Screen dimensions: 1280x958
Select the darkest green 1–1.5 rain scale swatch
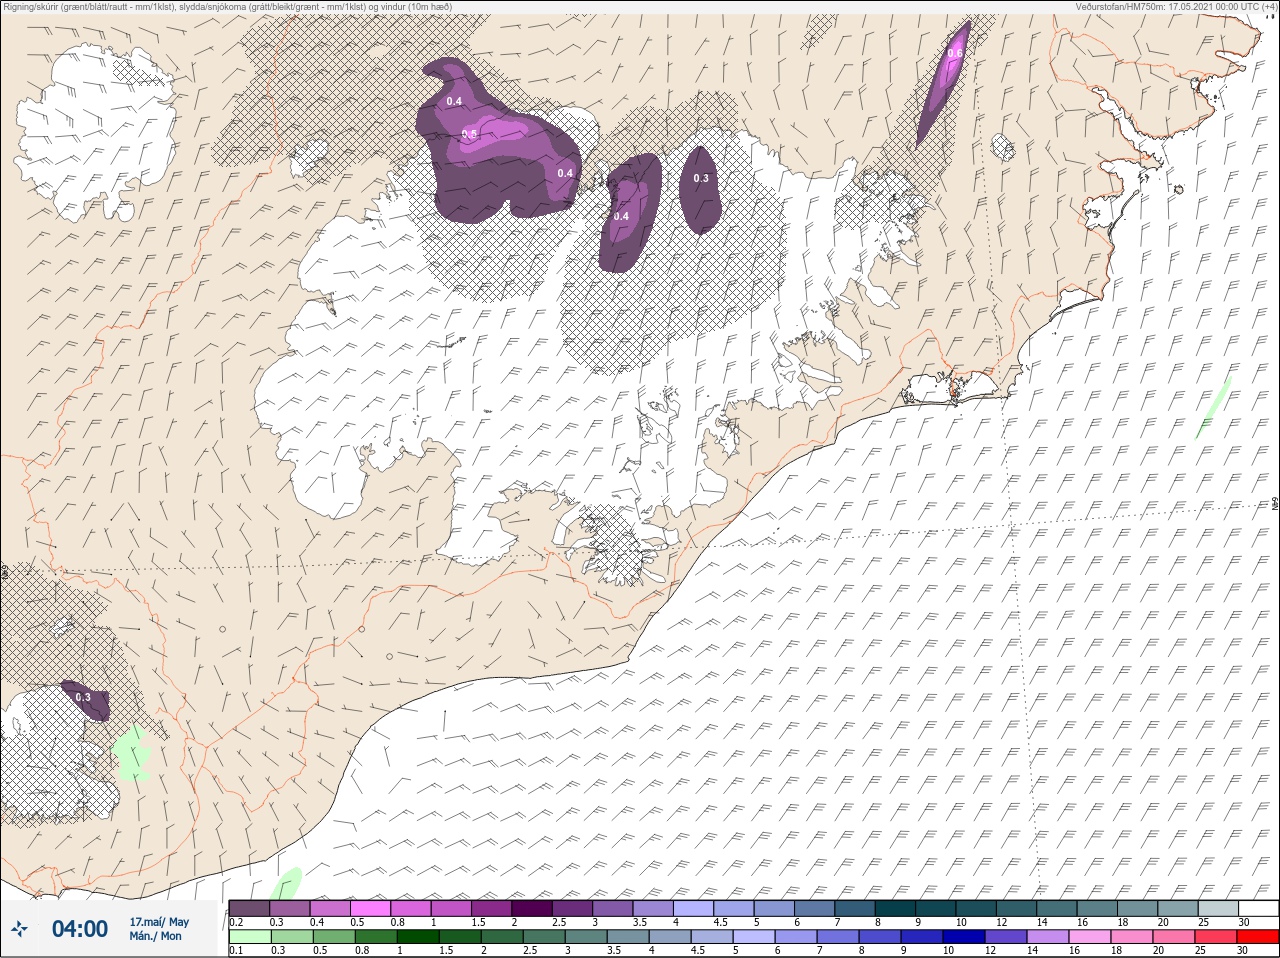click(417, 937)
